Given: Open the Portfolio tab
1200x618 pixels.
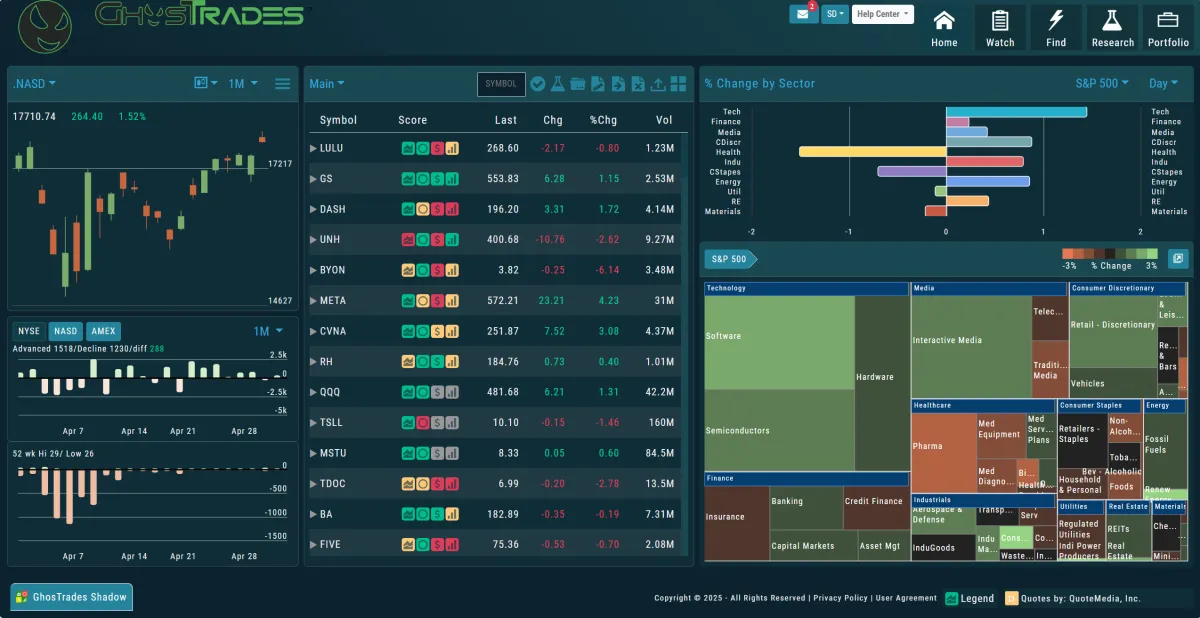Looking at the screenshot, I should (1169, 28).
